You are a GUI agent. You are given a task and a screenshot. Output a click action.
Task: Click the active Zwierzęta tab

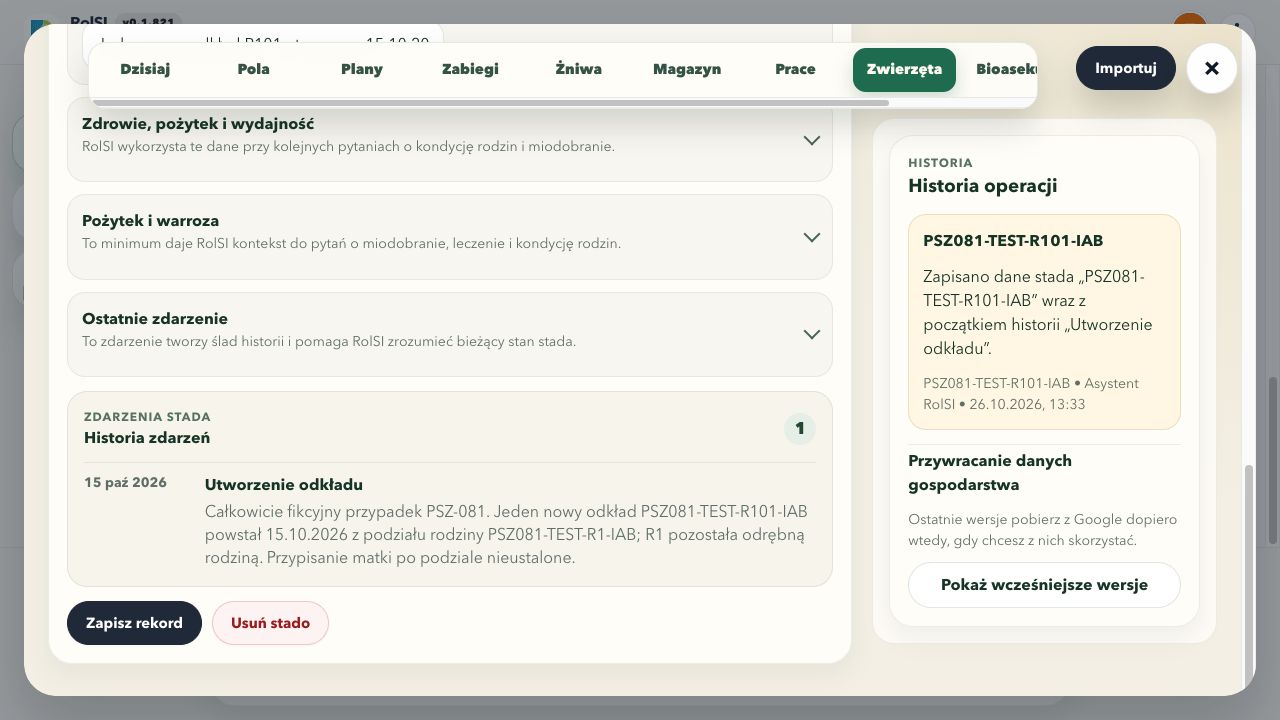904,69
